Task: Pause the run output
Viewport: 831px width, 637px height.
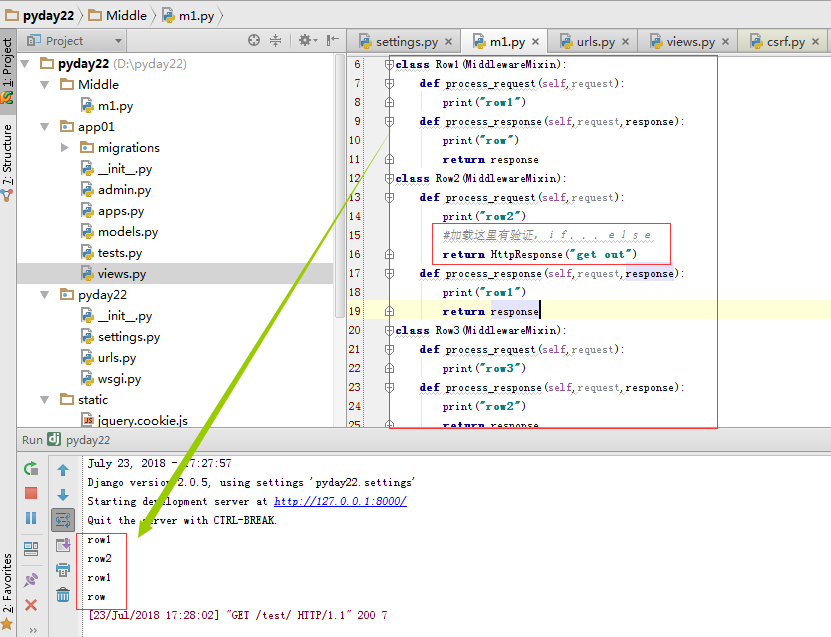Action: point(31,518)
